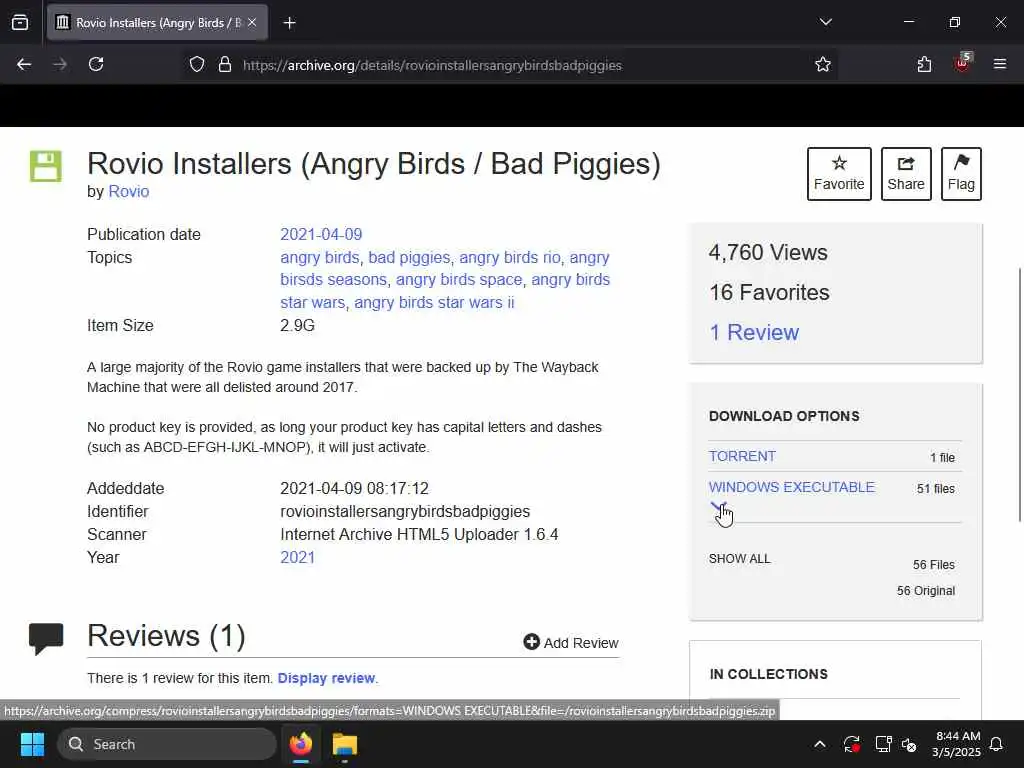The image size is (1024, 768).
Task: Click the sync status tray icon
Action: [x=852, y=744]
